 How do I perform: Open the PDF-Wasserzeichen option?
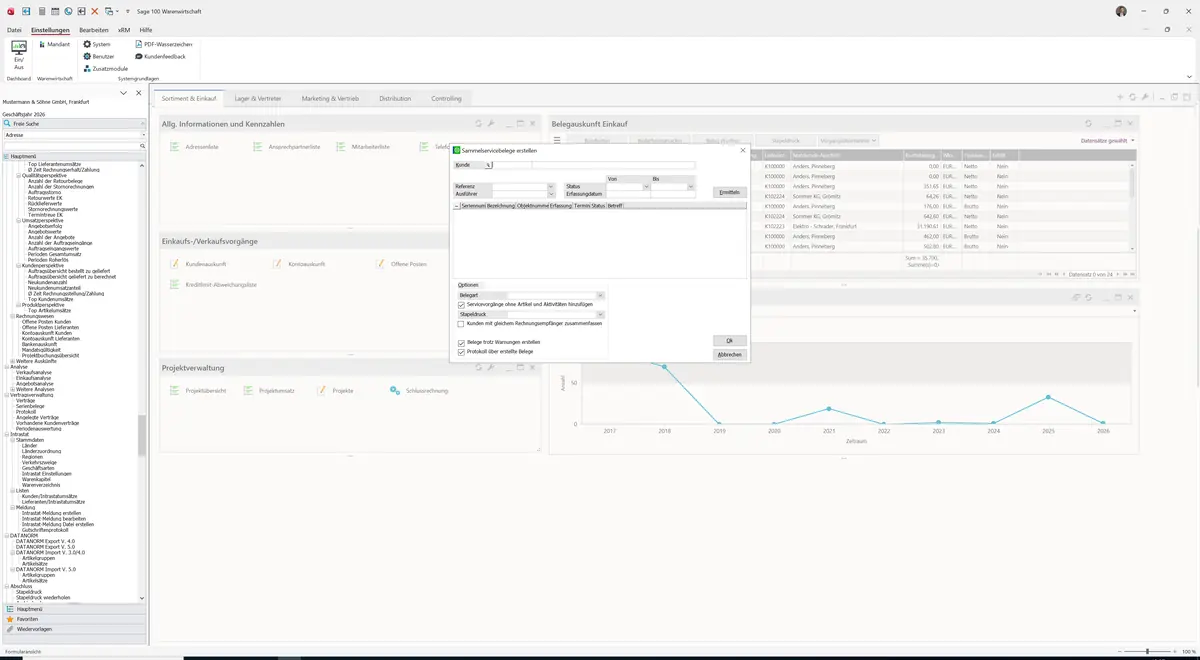tap(163, 44)
